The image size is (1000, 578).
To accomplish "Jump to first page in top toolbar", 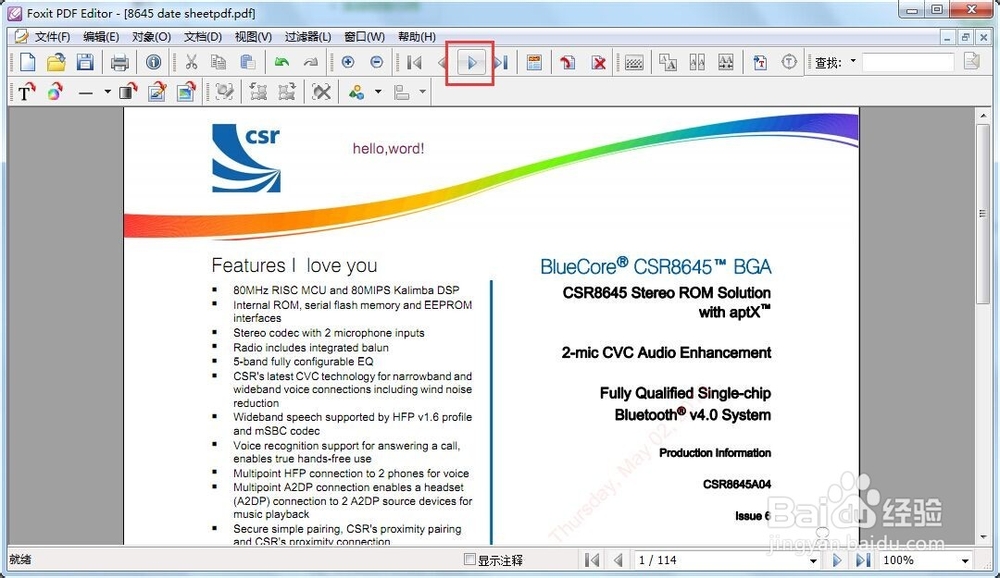I will tap(414, 63).
